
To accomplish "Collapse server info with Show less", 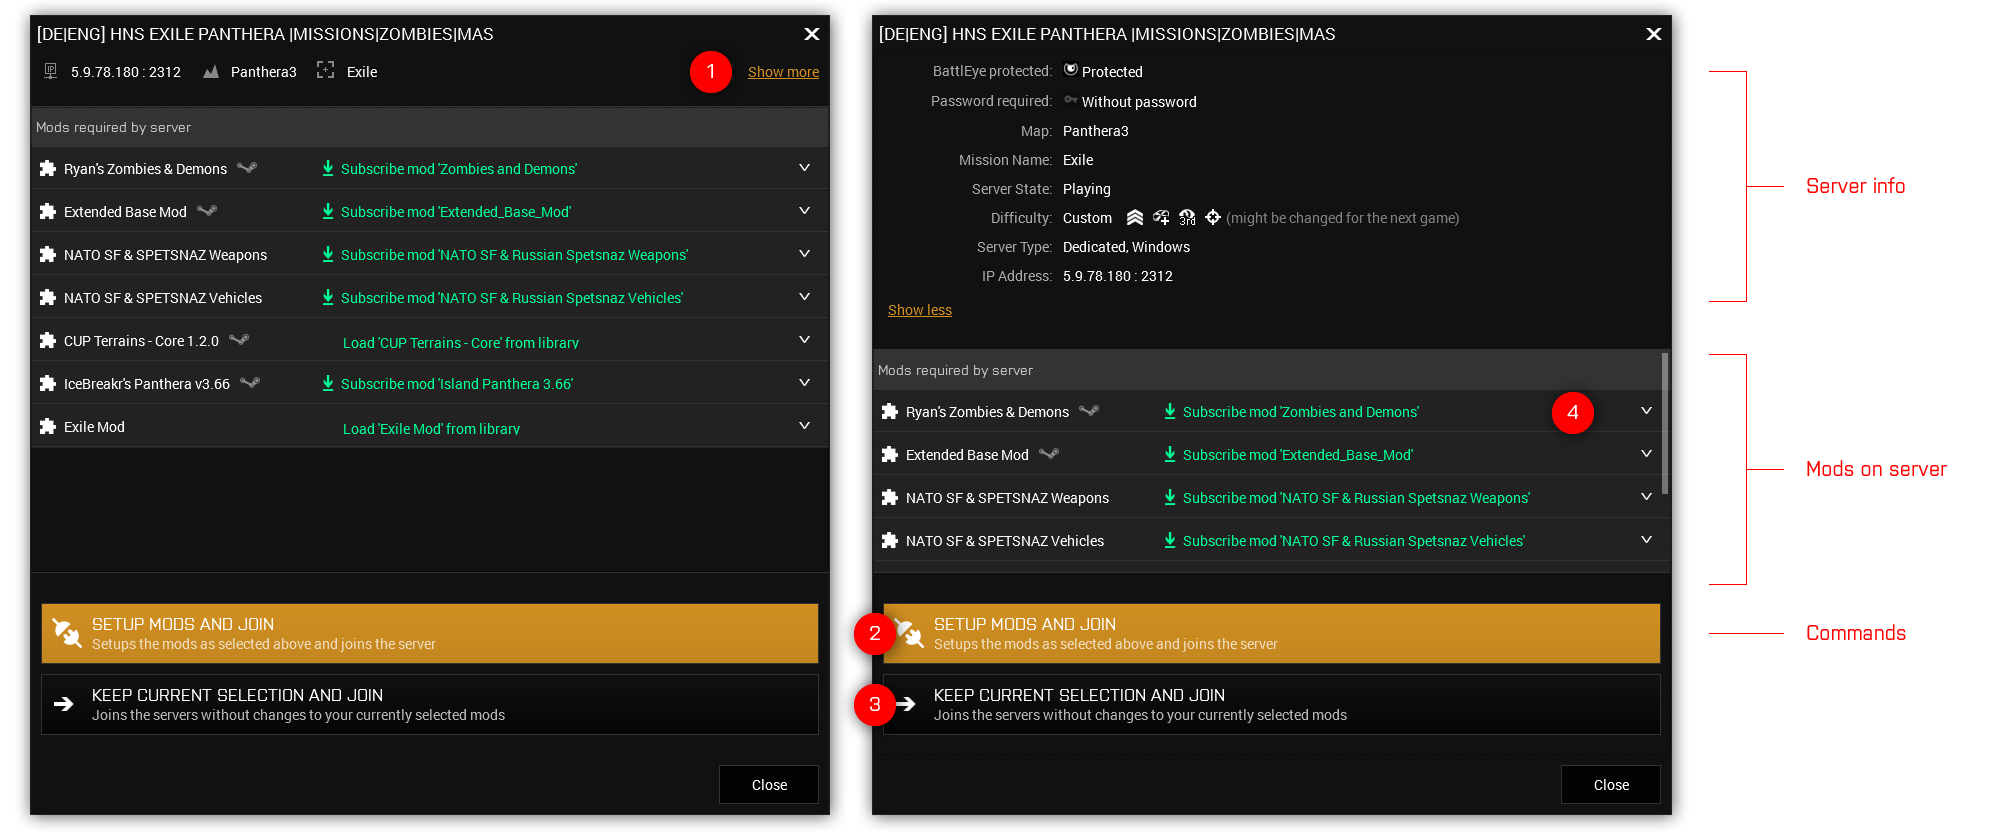I will click(919, 310).
